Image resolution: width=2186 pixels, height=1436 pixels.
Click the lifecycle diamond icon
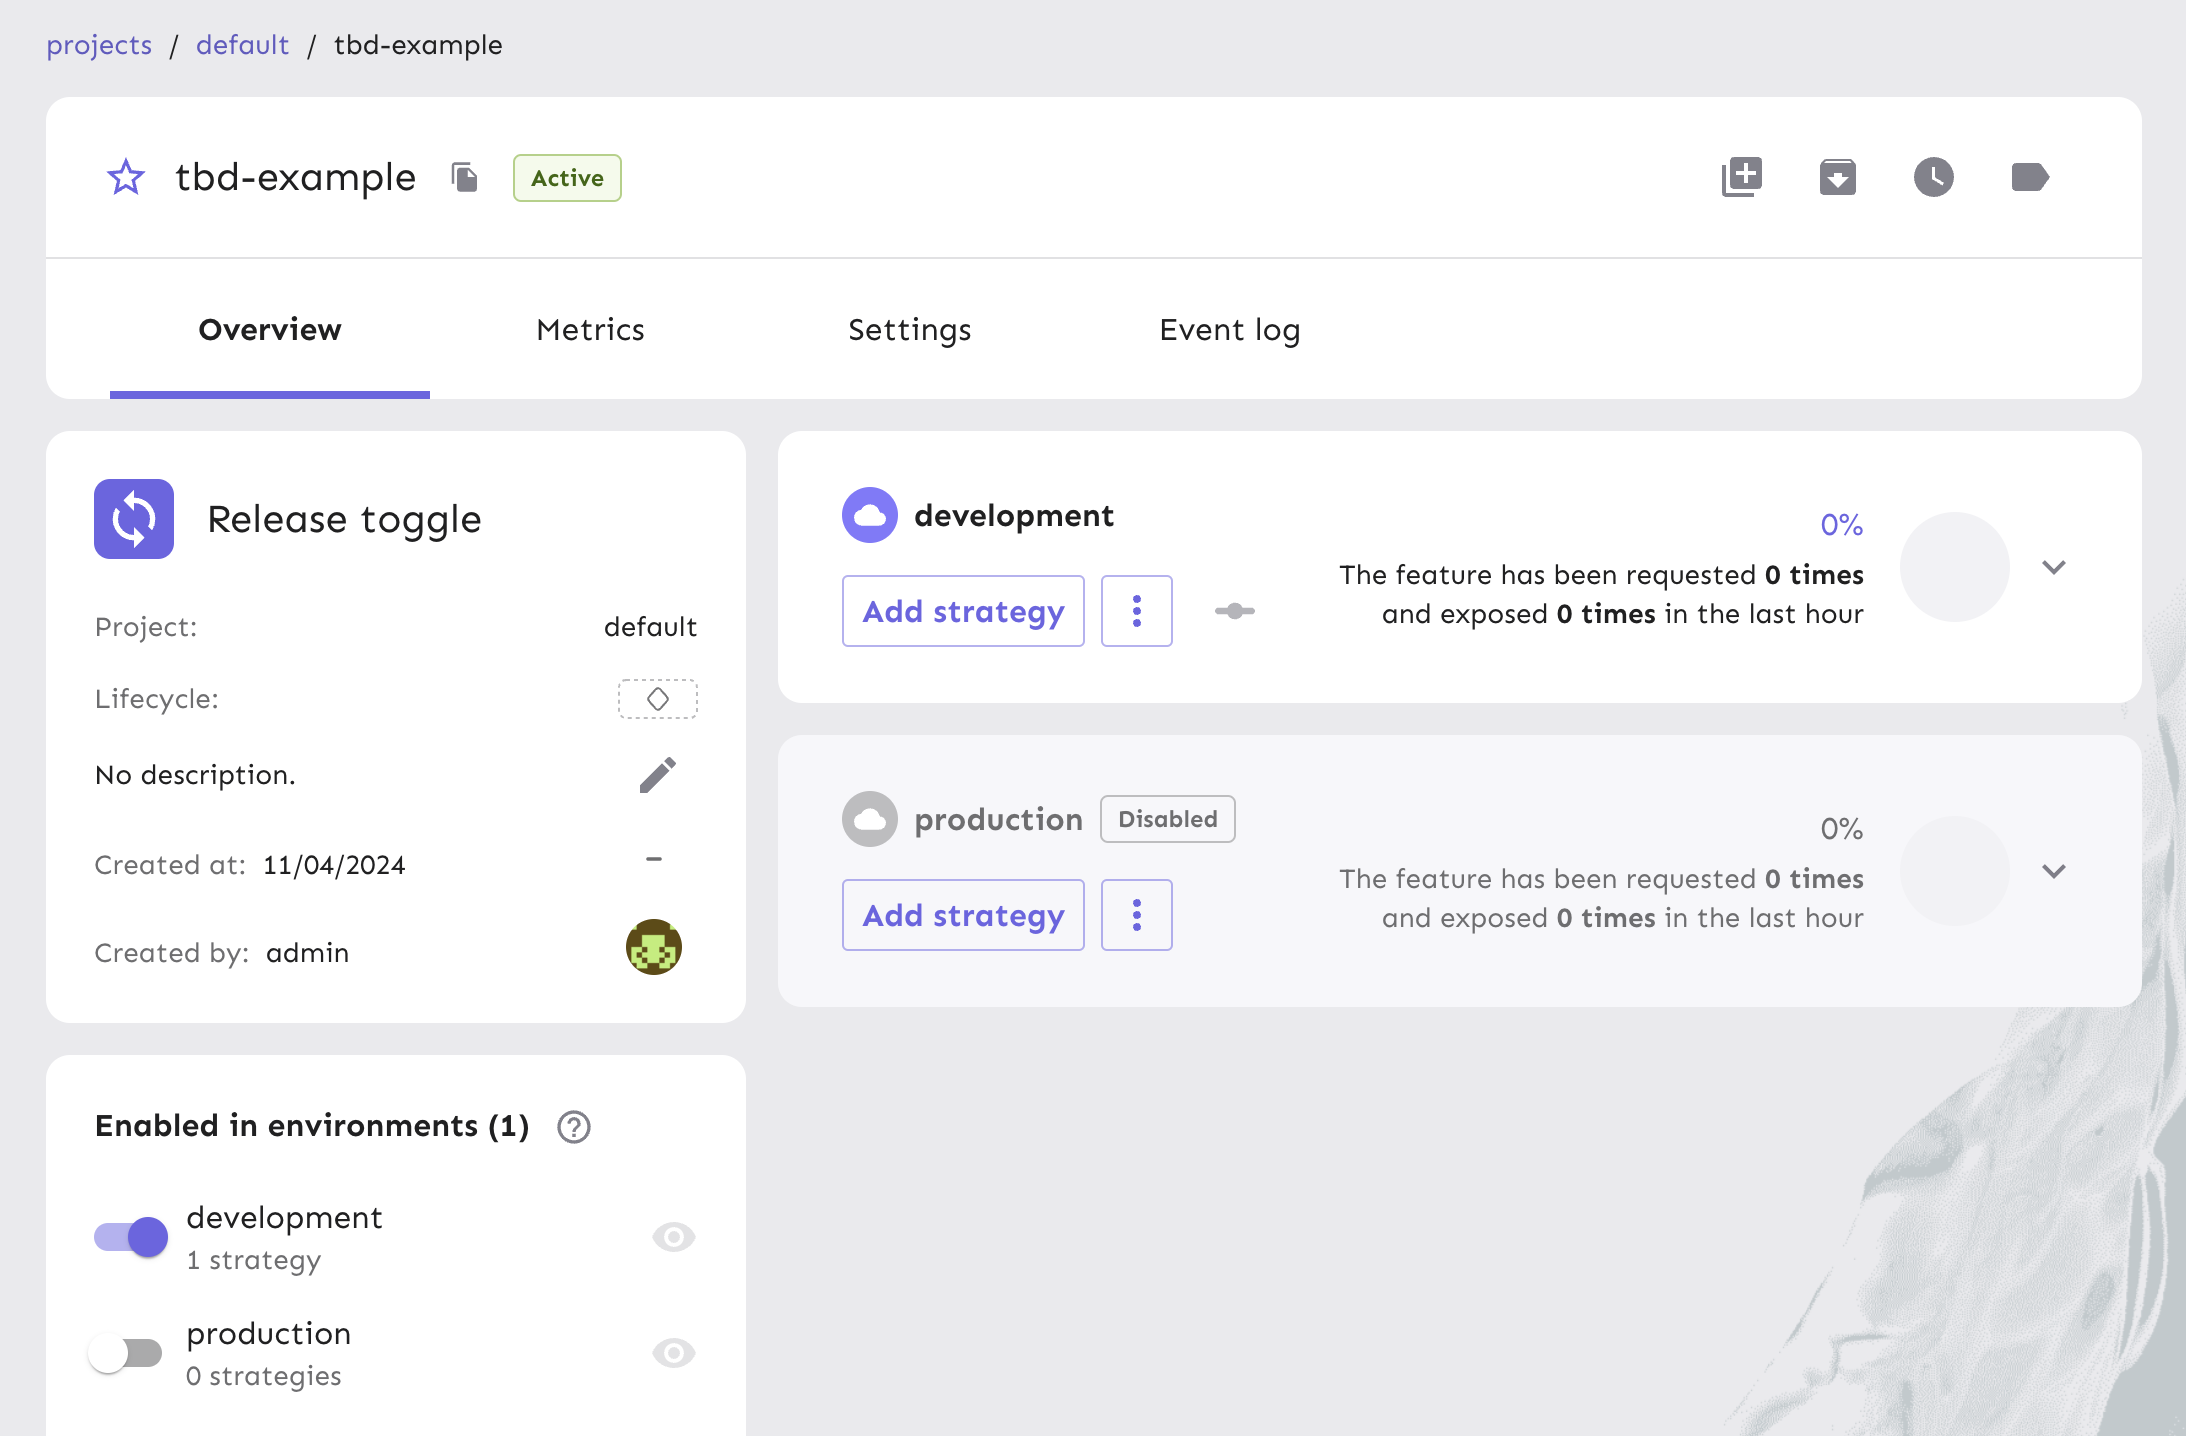pos(659,699)
